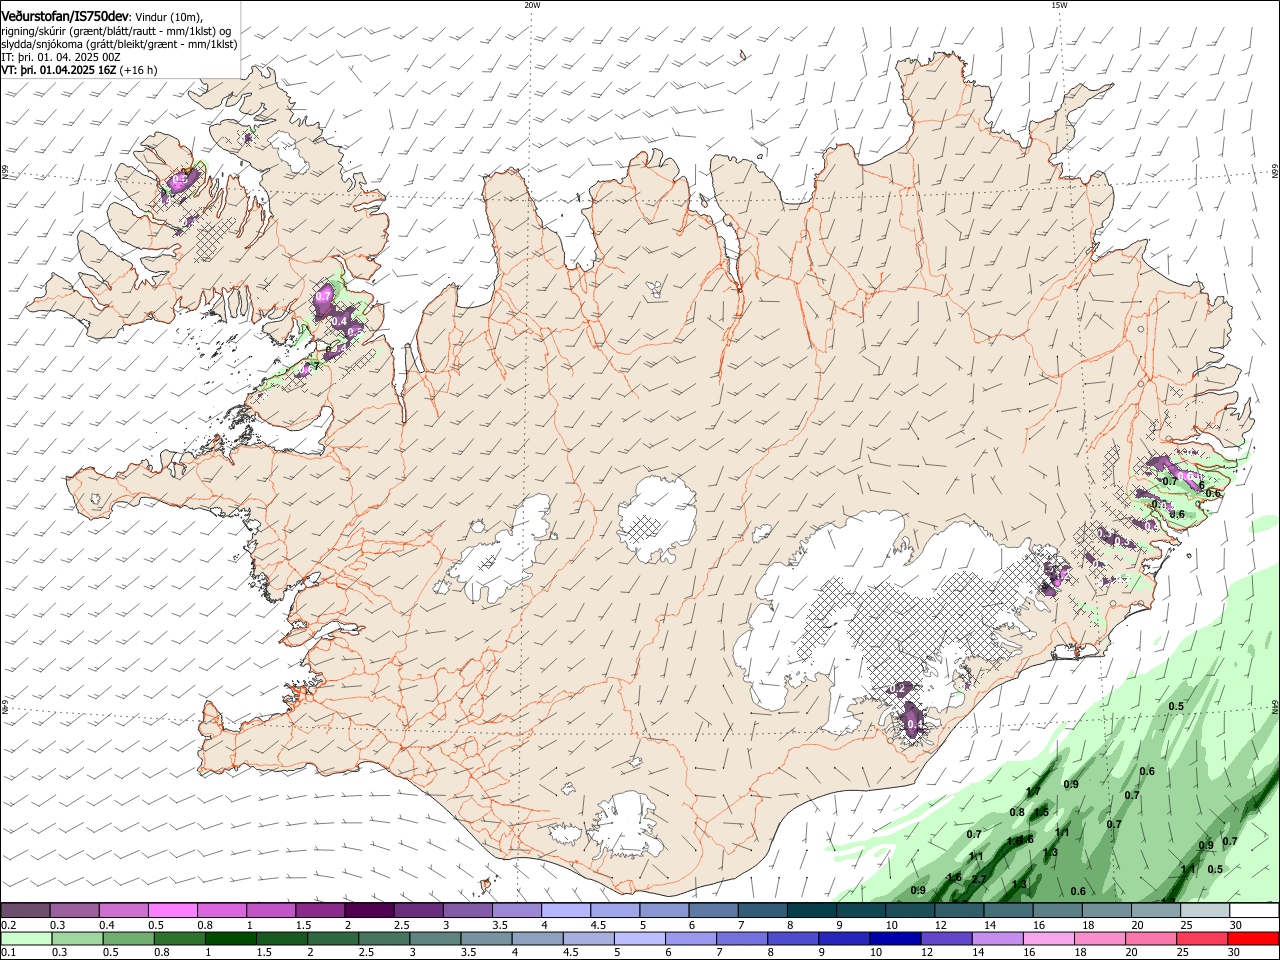This screenshot has height=960, width=1280.
Task: Click the Veðurstofan/IS750dev title text
Action: pos(65,16)
